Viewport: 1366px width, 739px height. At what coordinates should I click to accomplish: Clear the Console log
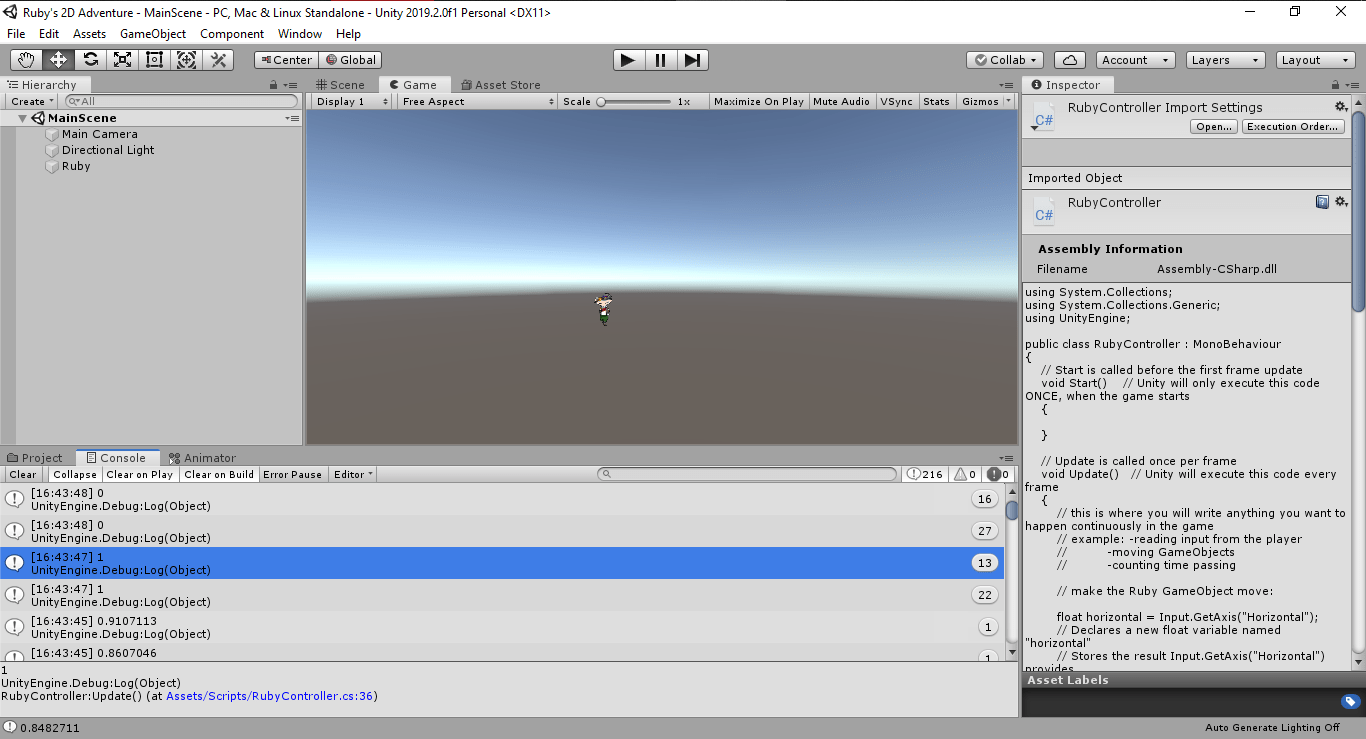pos(23,474)
